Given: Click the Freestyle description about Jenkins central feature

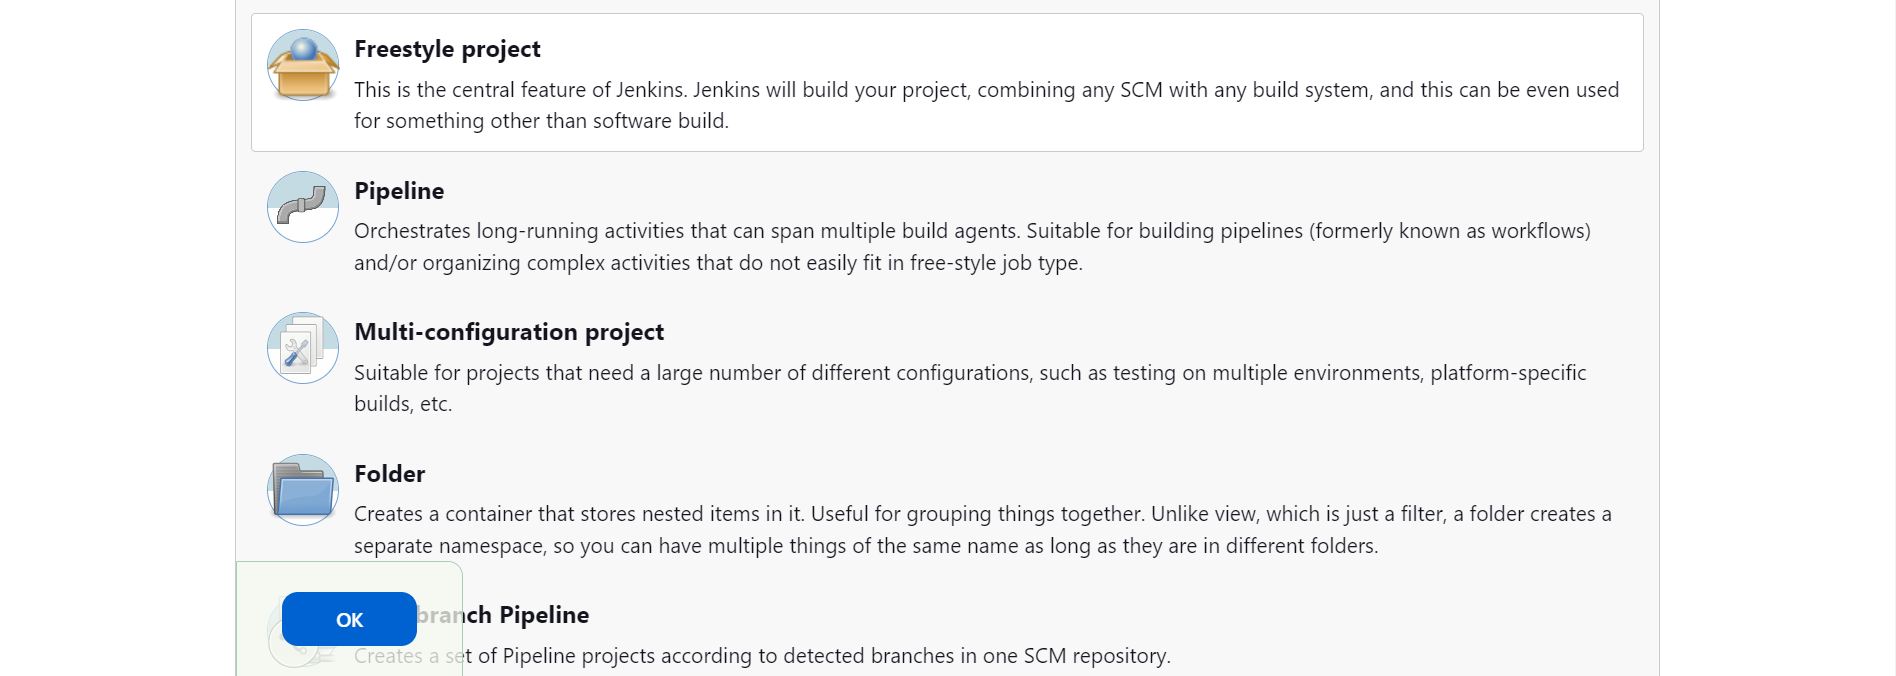Looking at the screenshot, I should pyautogui.click(x=986, y=105).
